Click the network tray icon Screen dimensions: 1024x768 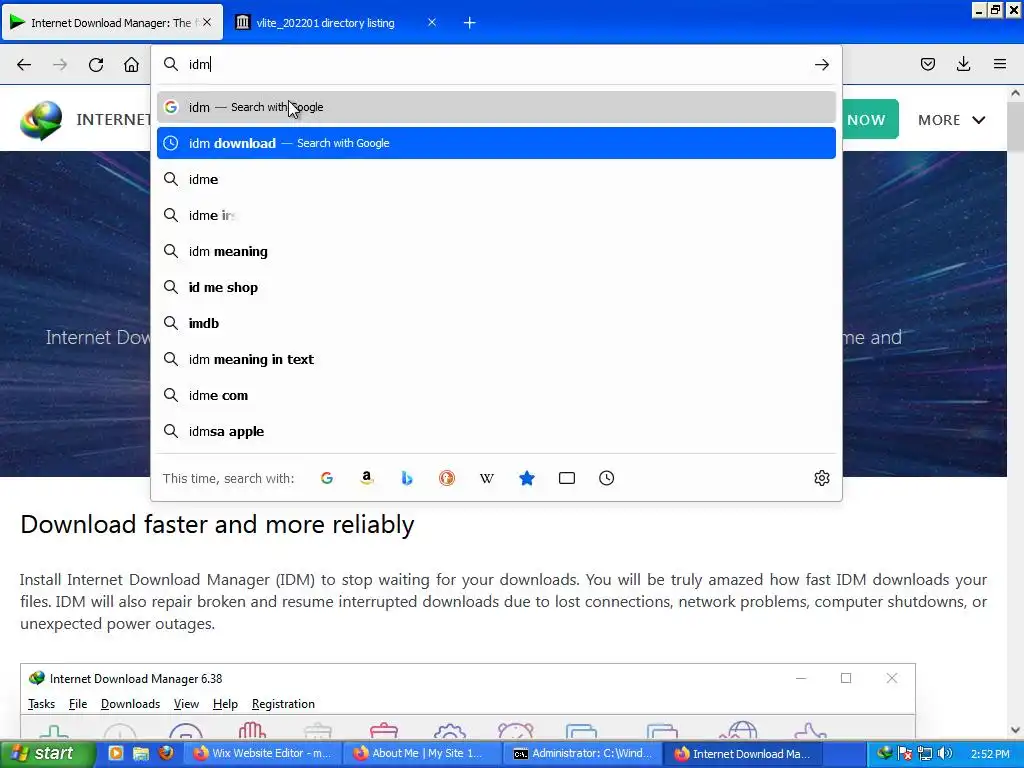pos(925,754)
